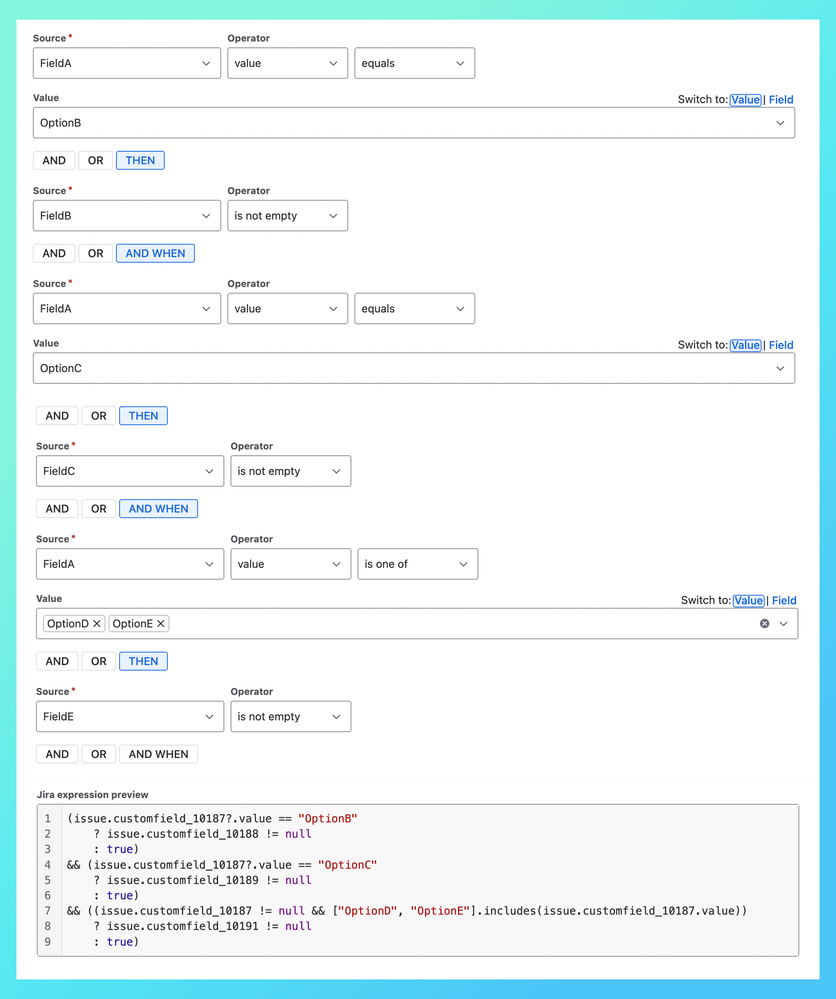Click the AND button below the OptionD/OptionE value
The width and height of the screenshot is (836, 999).
[57, 661]
